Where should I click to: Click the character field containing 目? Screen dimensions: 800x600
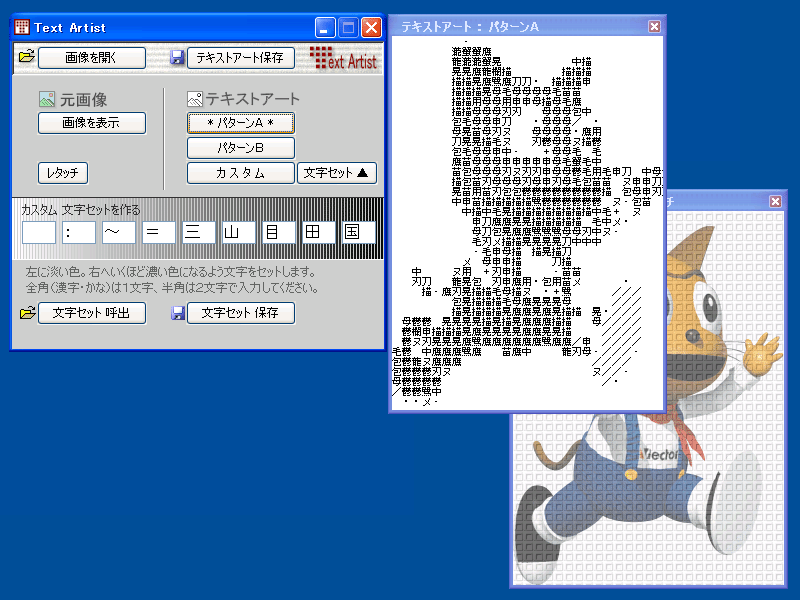tap(279, 232)
